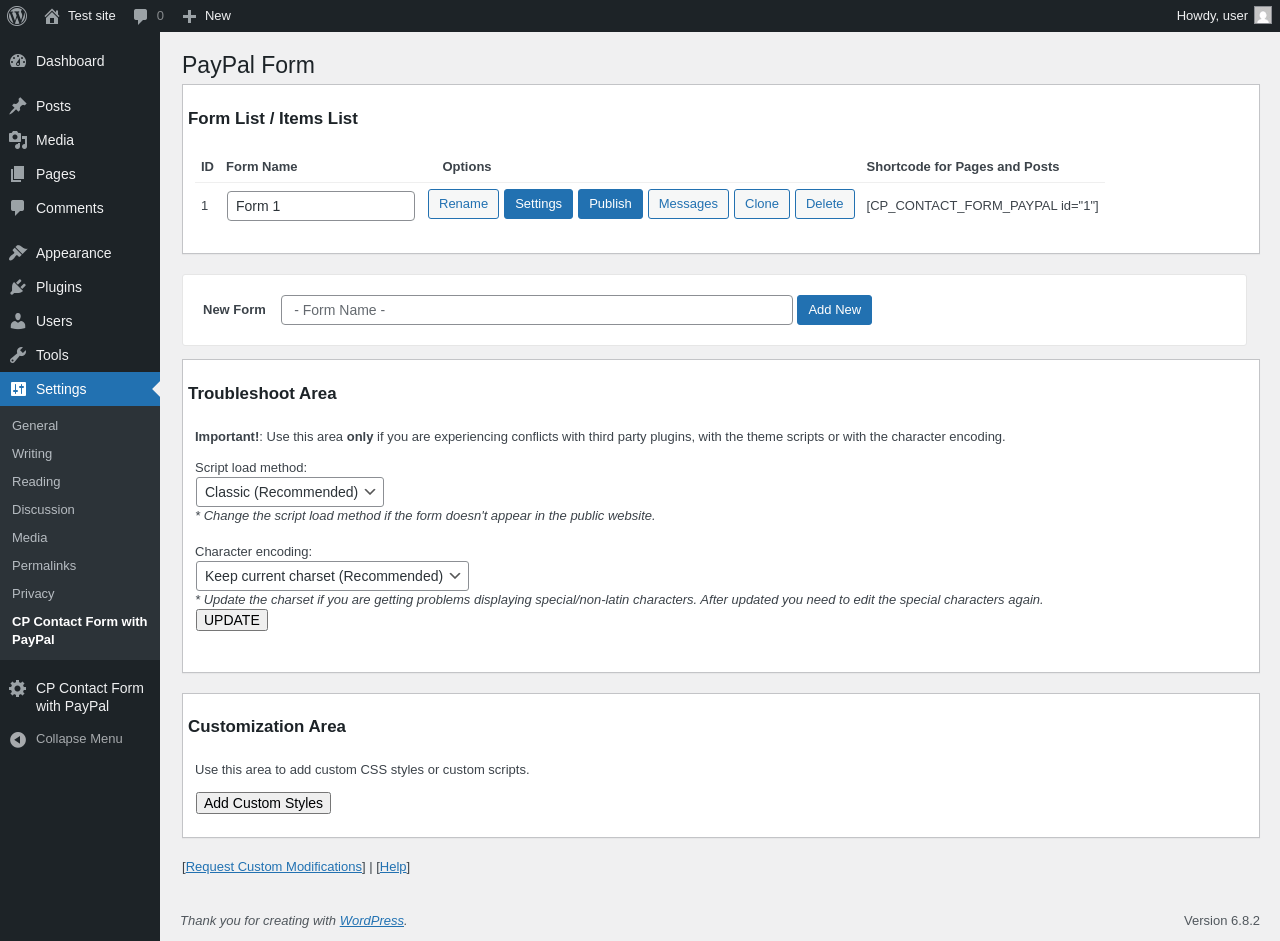Follow the WordPress footer link
Screen dimensions: 1280x941
click(372, 921)
